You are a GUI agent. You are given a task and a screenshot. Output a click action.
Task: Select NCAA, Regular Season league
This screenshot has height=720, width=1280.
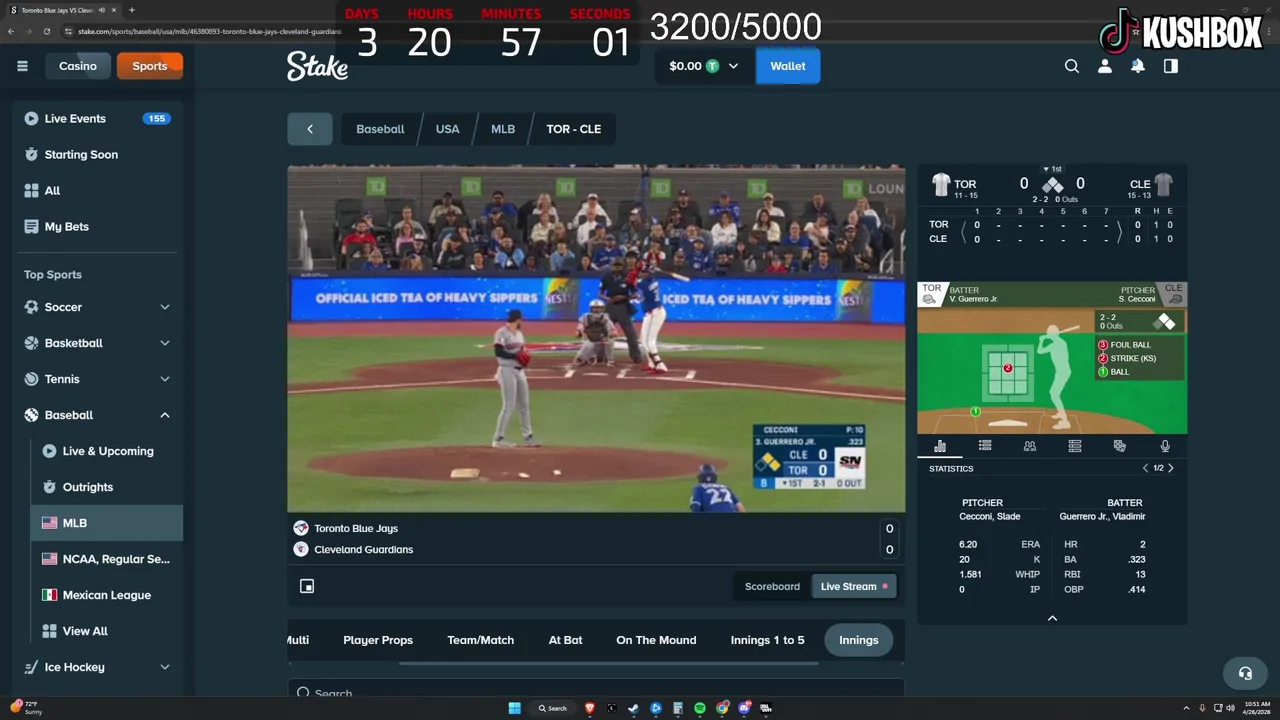(107, 559)
